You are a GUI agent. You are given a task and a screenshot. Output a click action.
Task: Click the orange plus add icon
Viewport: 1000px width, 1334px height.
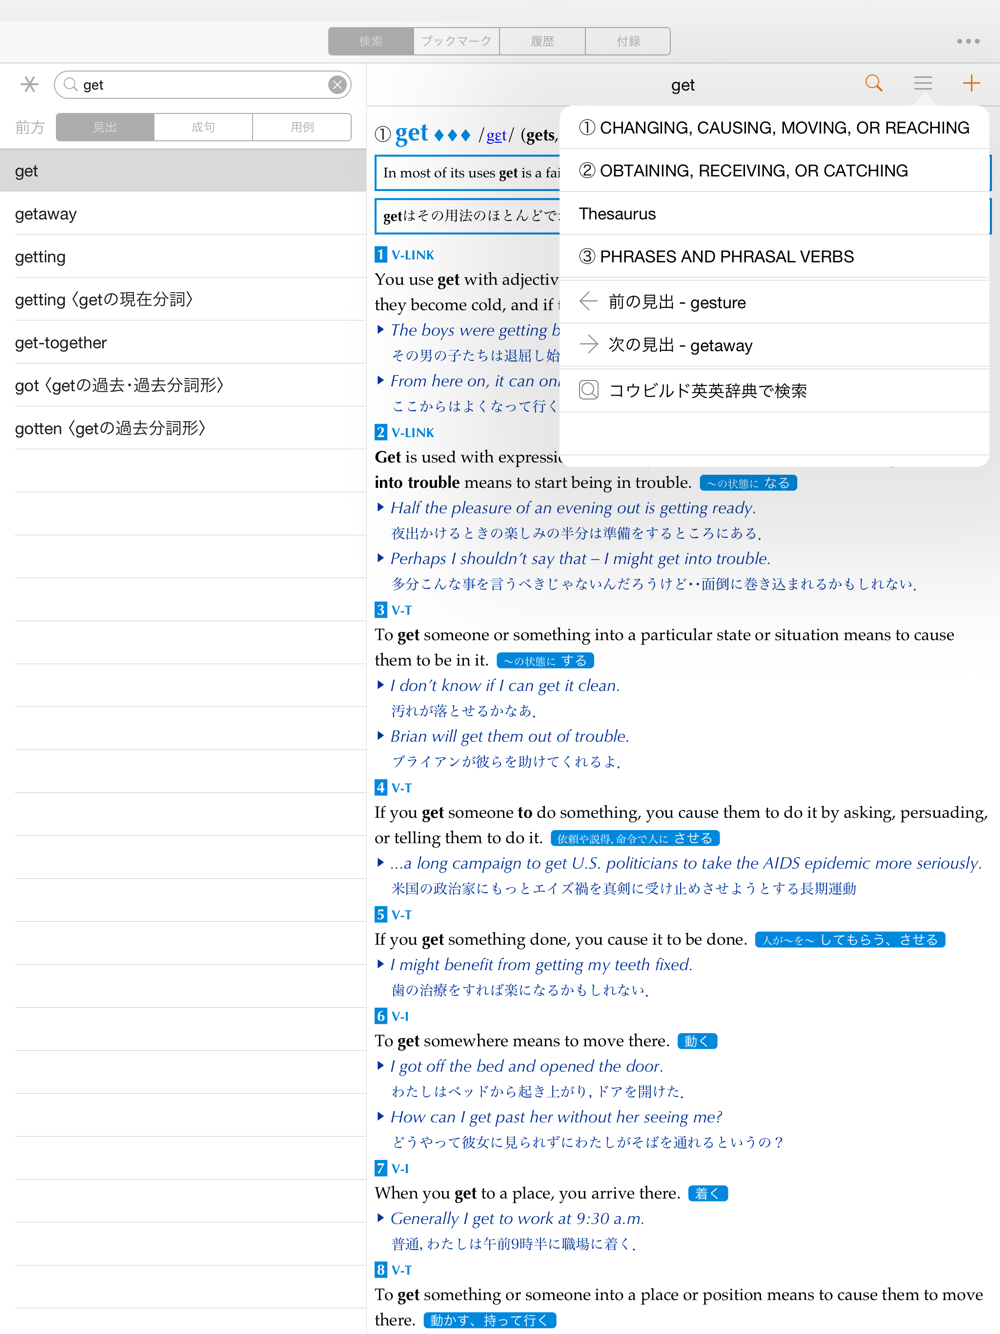click(x=971, y=84)
